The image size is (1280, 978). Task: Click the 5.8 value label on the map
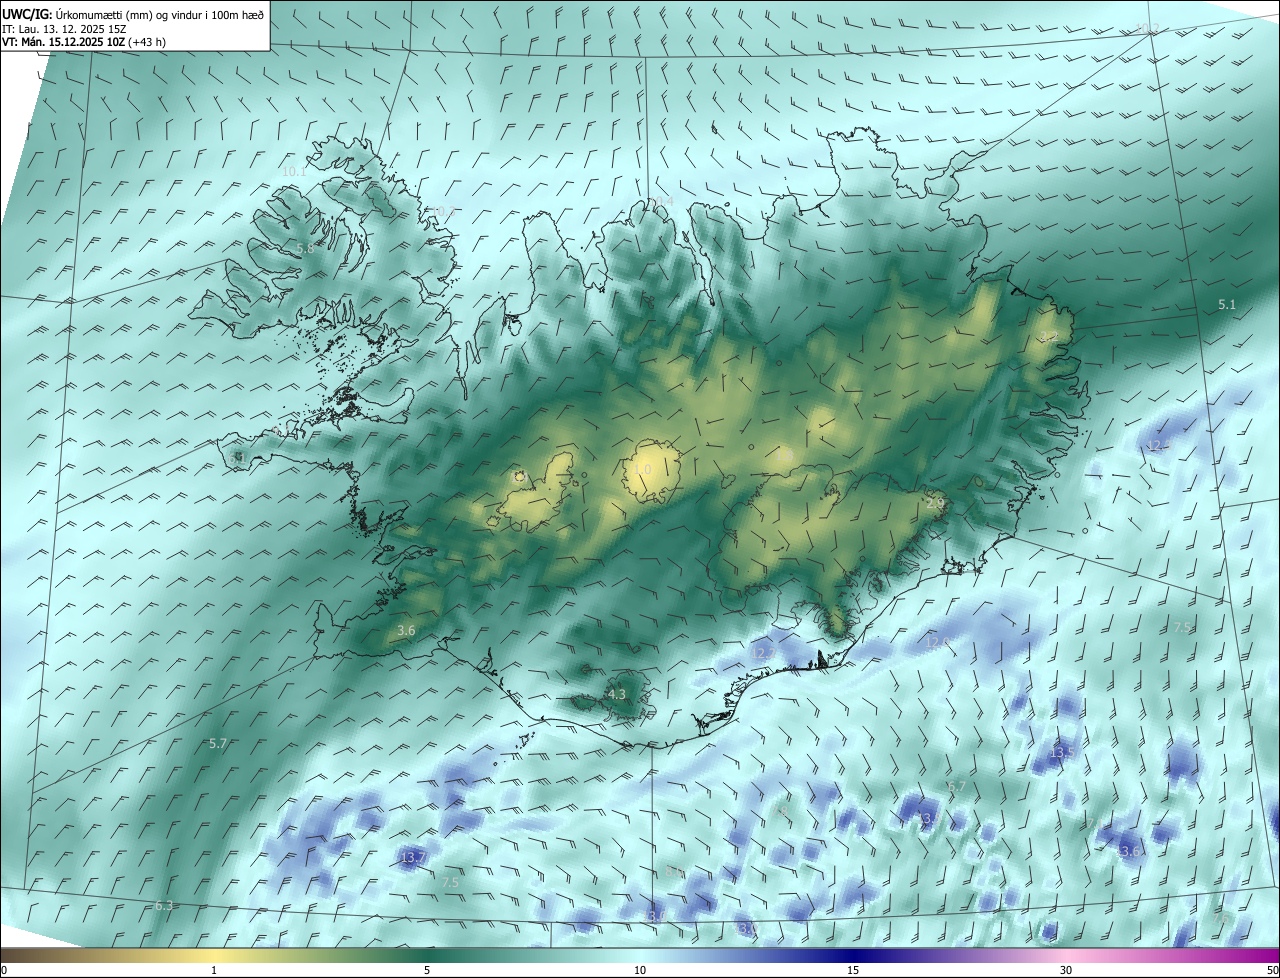(305, 248)
